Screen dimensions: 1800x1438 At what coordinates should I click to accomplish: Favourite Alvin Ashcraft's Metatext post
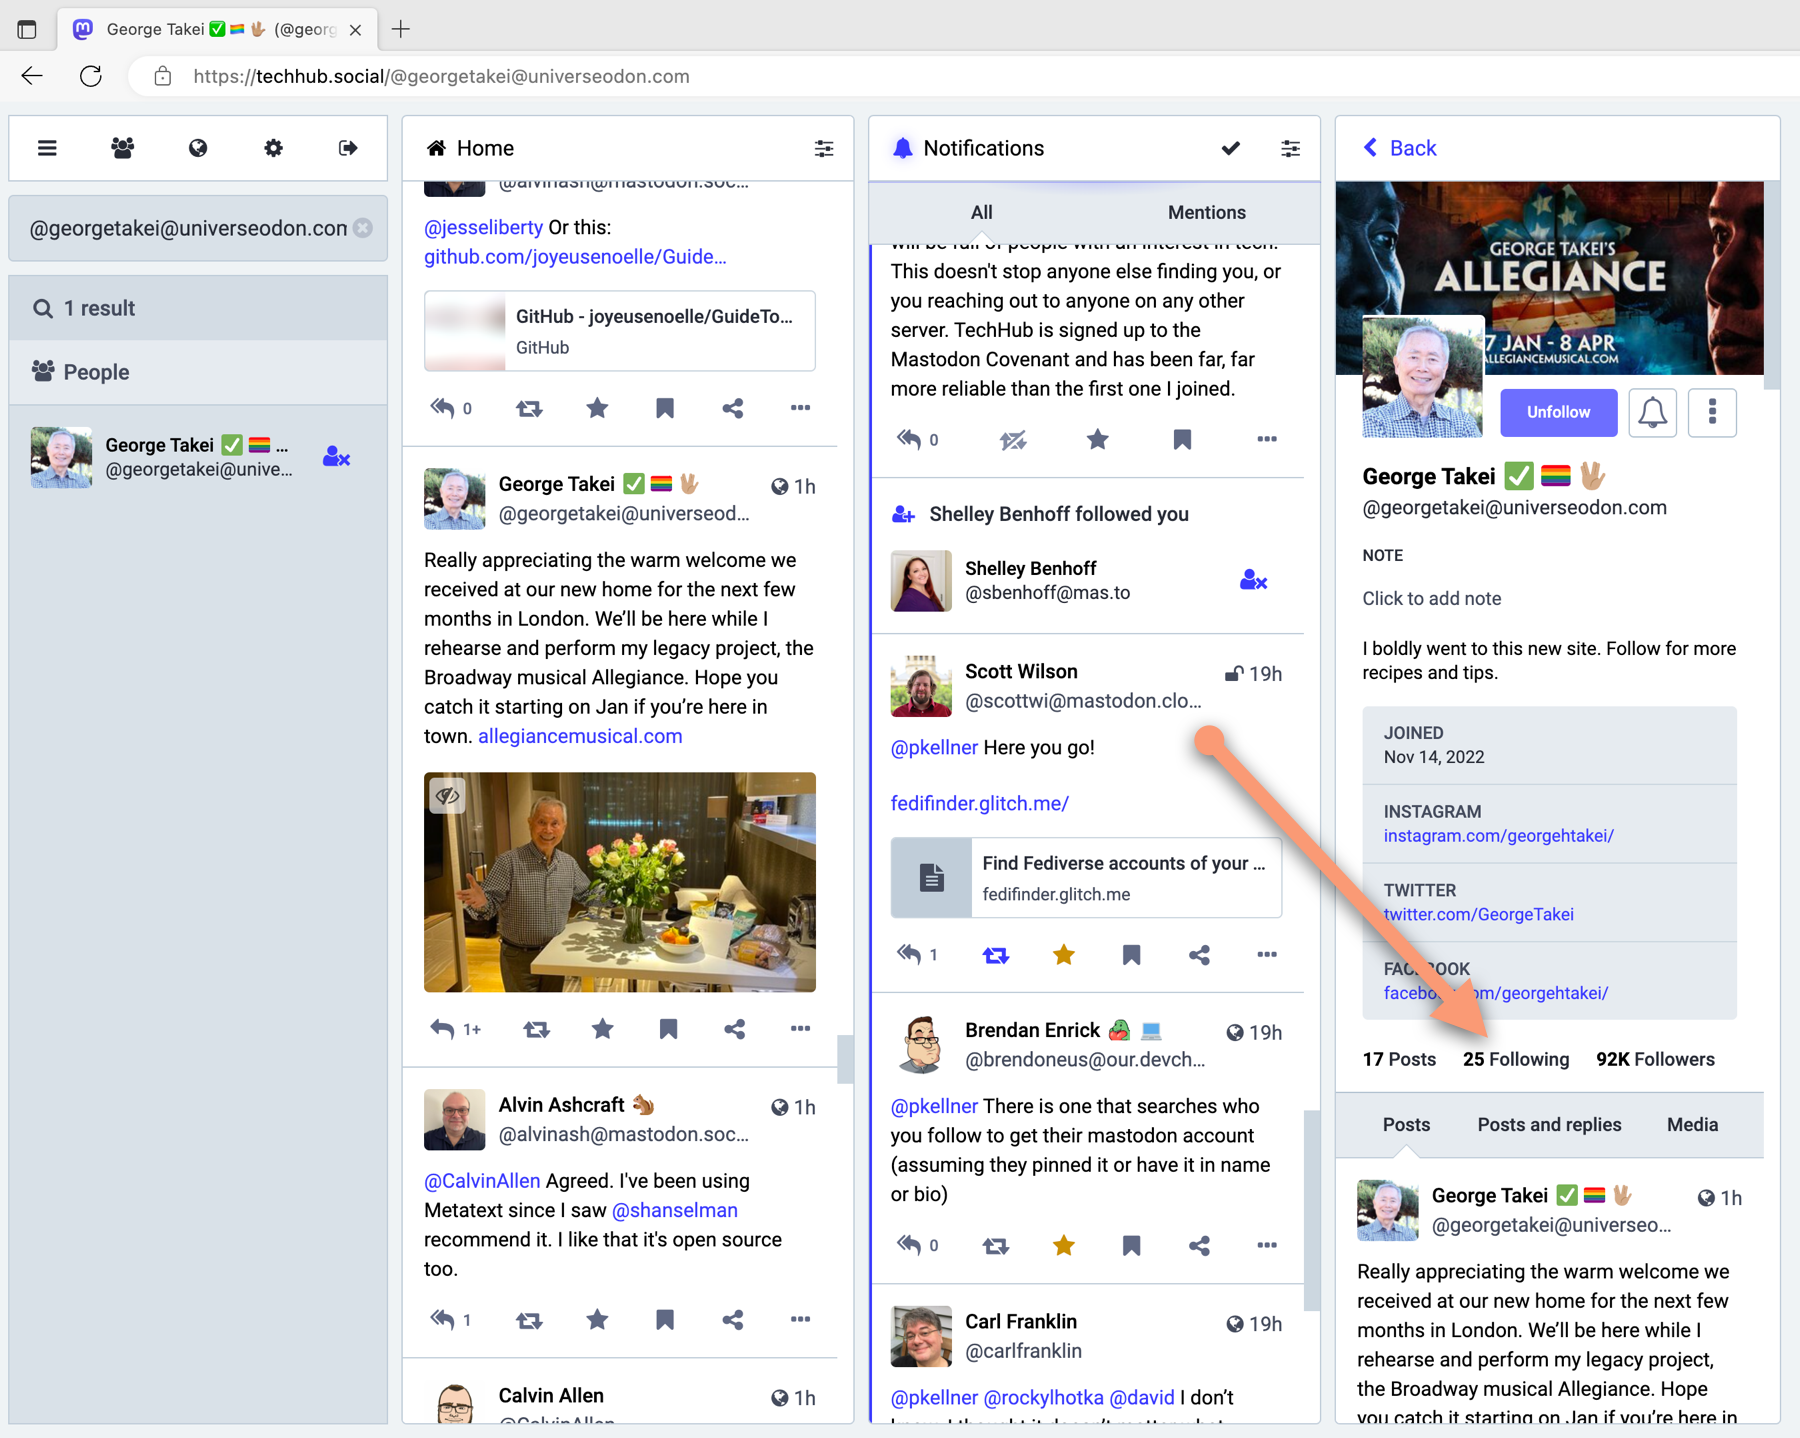[x=597, y=1320]
